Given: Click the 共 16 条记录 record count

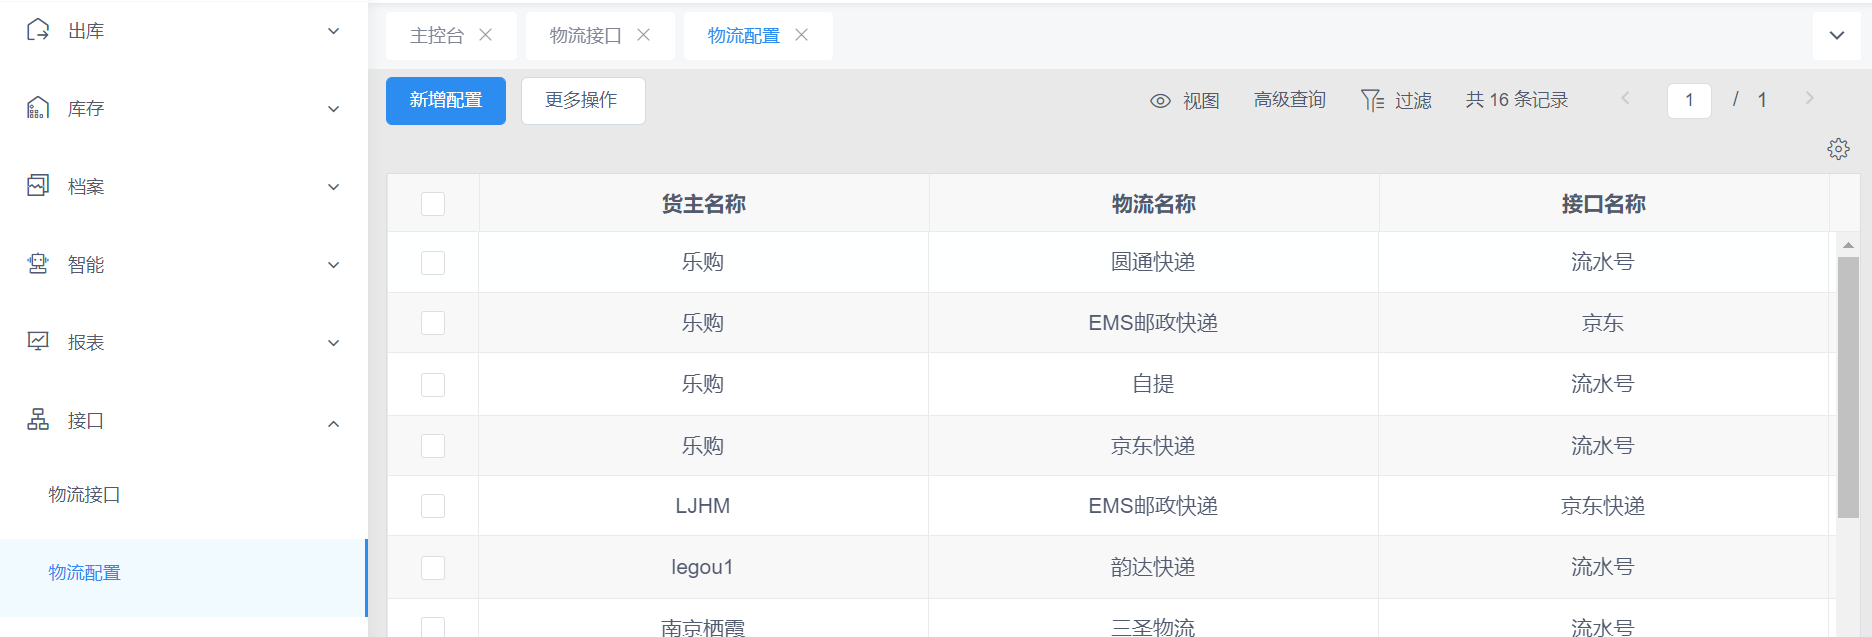Looking at the screenshot, I should point(1516,100).
